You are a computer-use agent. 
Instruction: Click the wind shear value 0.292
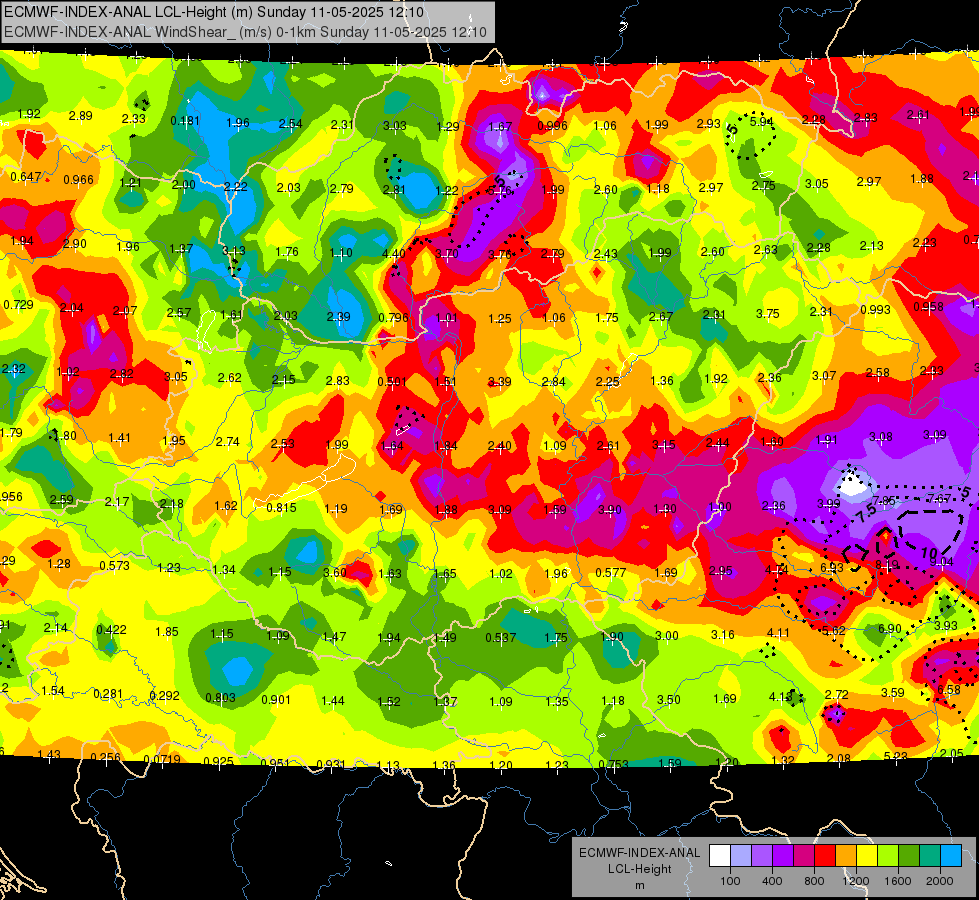point(164,695)
